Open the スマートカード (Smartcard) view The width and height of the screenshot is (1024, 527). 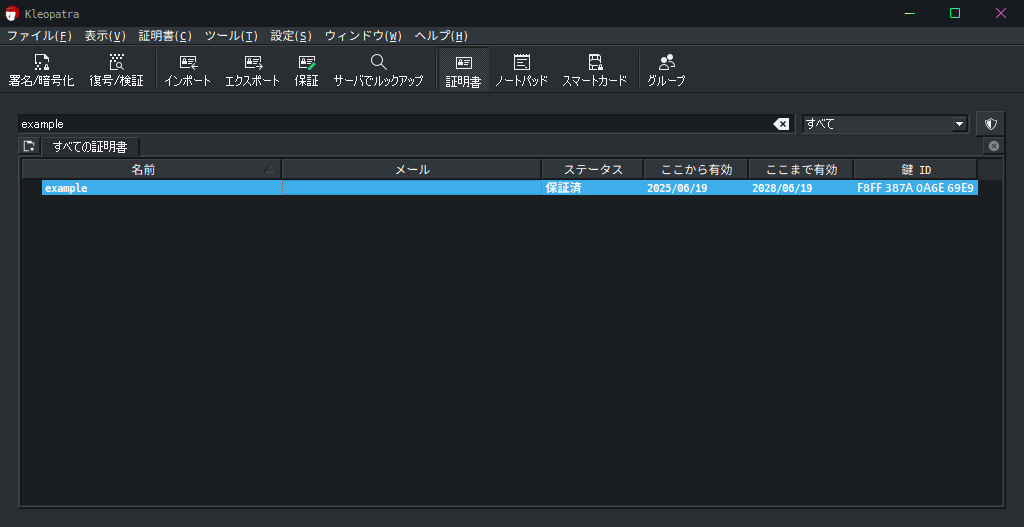click(595, 71)
